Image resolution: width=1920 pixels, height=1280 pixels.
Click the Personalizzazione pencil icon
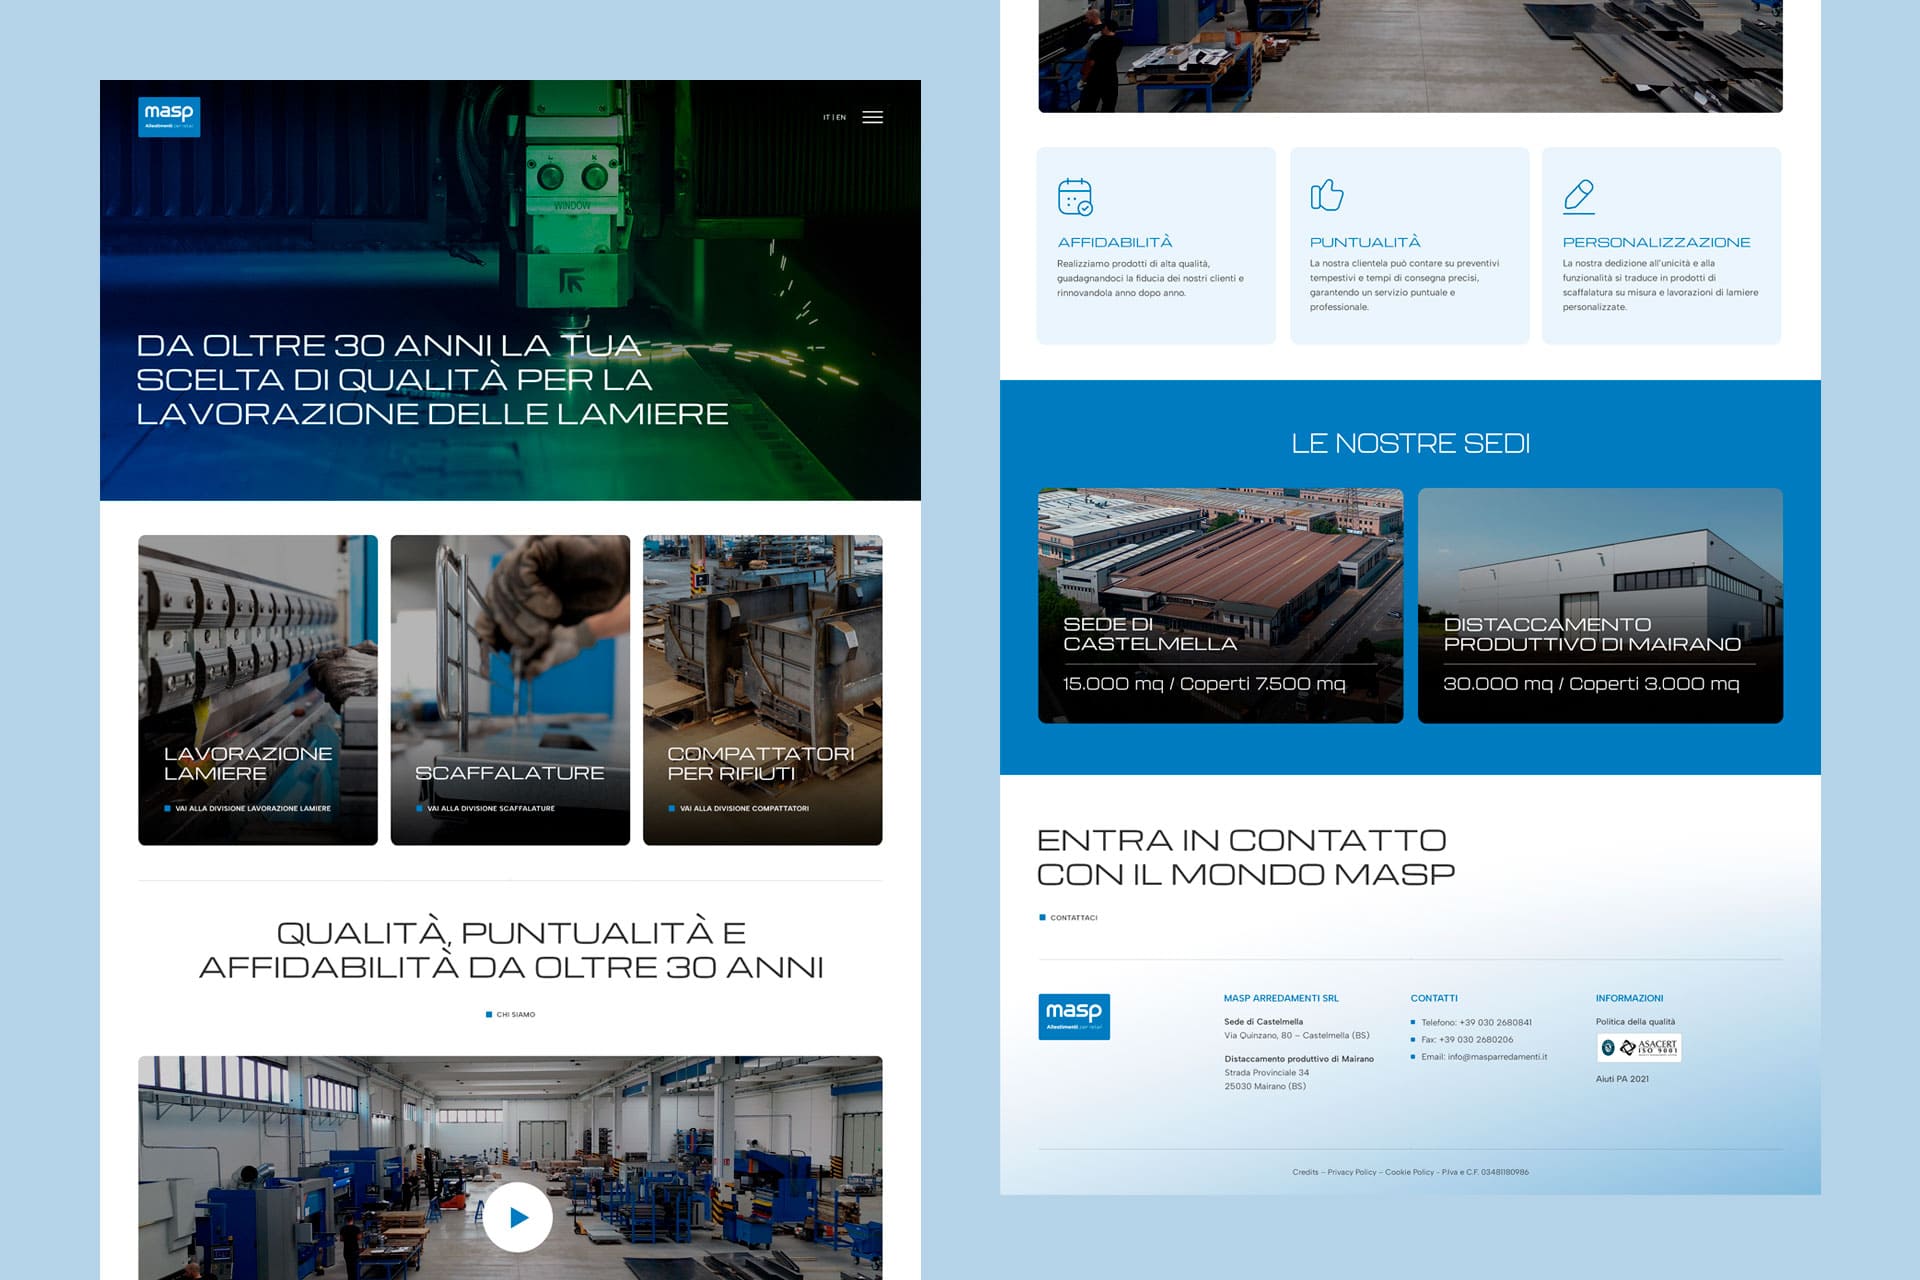coord(1579,196)
